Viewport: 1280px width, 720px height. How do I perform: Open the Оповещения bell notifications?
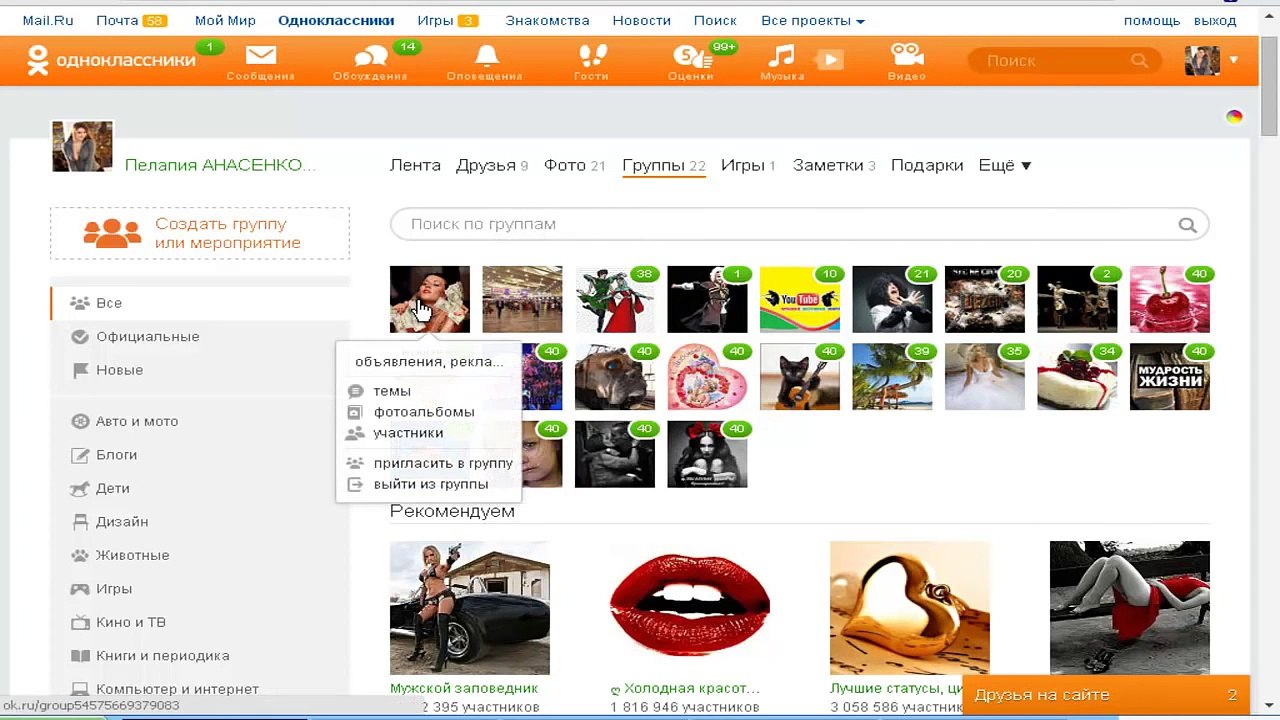tap(485, 62)
